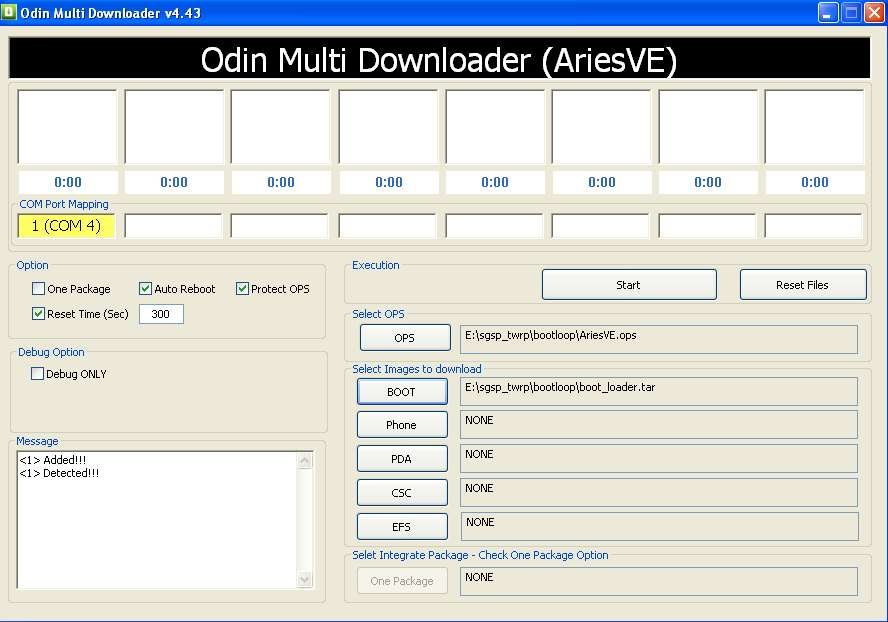Viewport: 888px width, 622px height.
Task: Click the Message log scrollbar down arrow
Action: click(305, 580)
